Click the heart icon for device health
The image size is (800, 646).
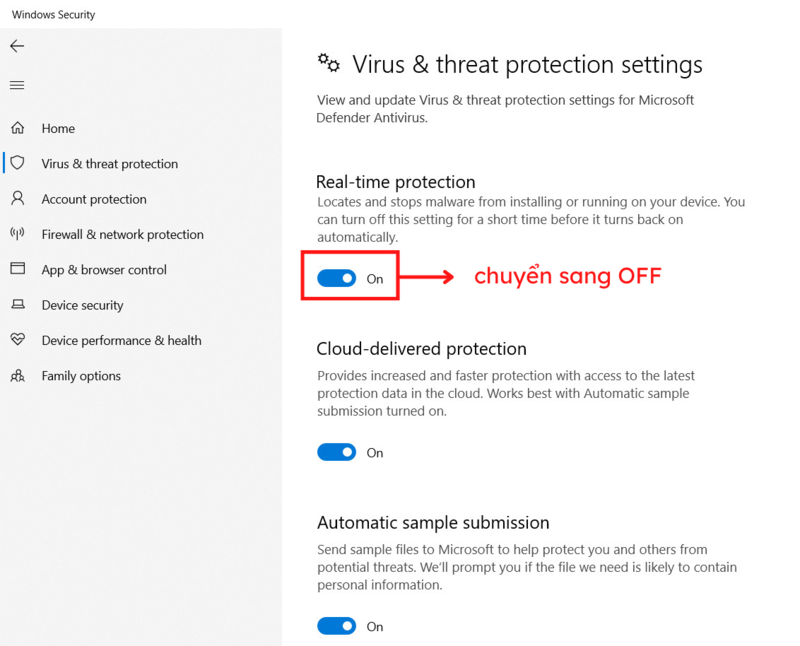point(18,339)
